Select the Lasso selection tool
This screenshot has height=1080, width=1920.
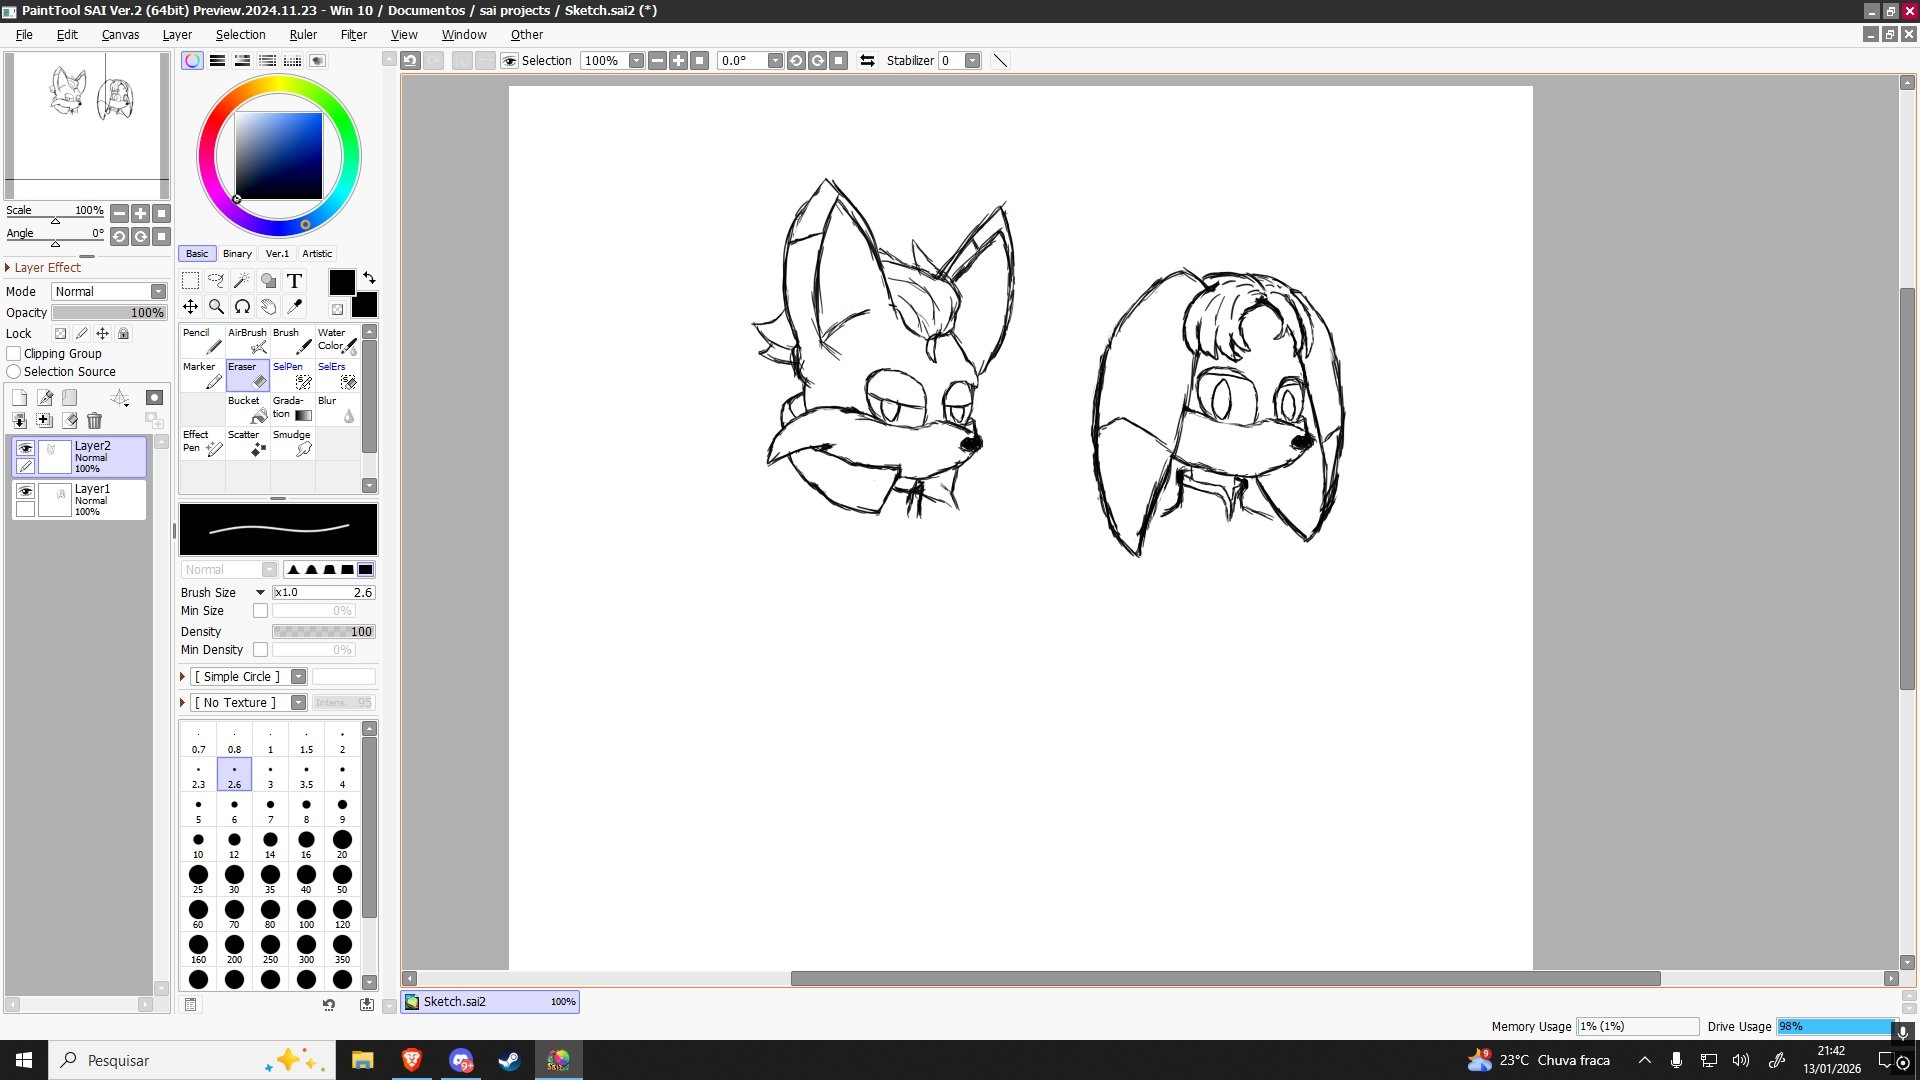[216, 281]
